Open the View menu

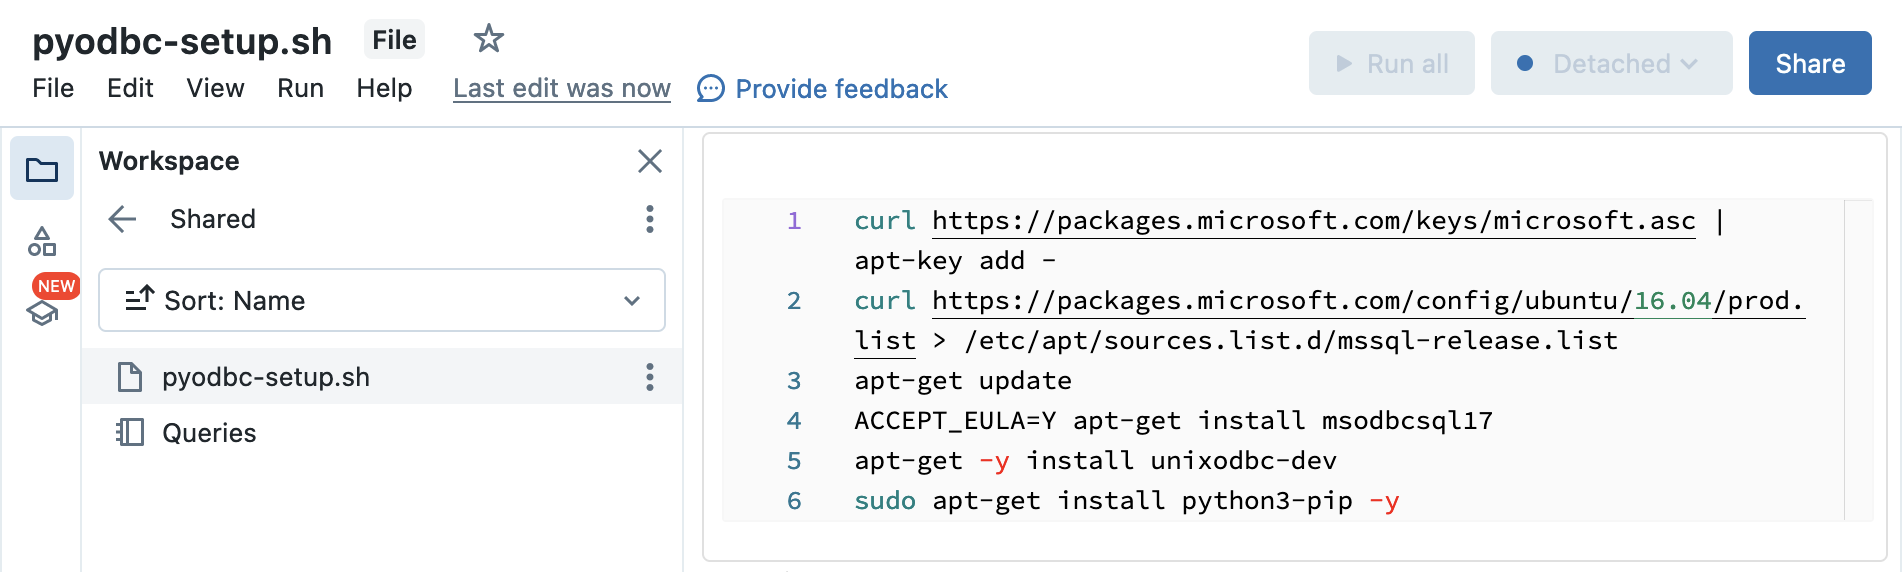(x=215, y=89)
